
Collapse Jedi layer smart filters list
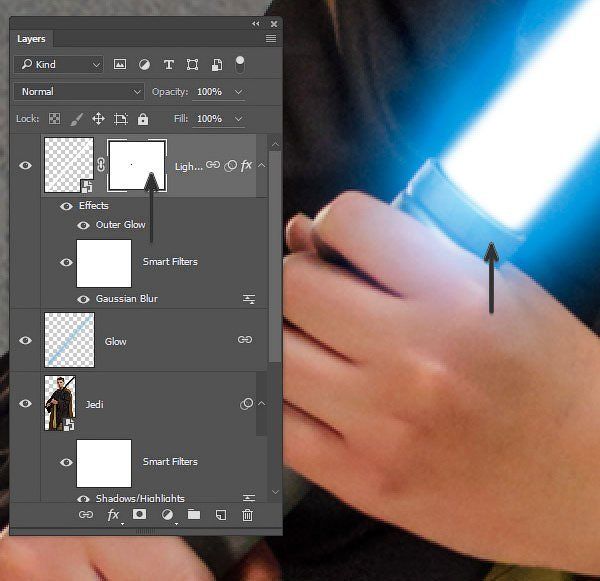click(x=262, y=403)
